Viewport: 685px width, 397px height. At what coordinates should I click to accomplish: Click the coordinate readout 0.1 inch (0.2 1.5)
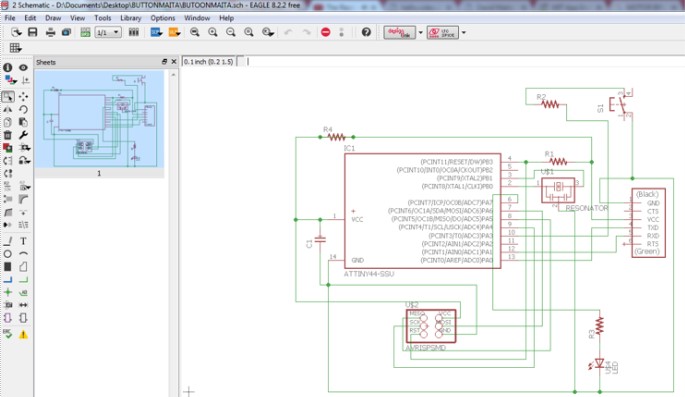(208, 62)
